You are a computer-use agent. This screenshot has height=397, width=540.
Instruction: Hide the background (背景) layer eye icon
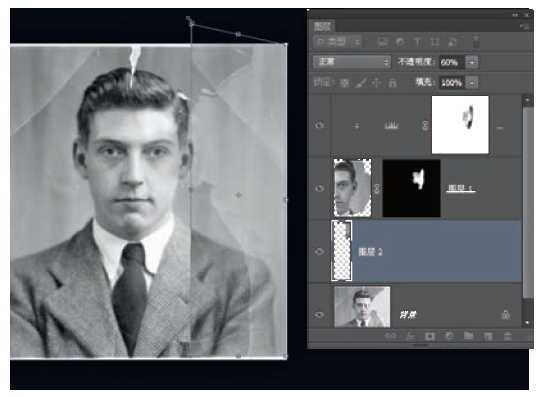click(x=319, y=315)
